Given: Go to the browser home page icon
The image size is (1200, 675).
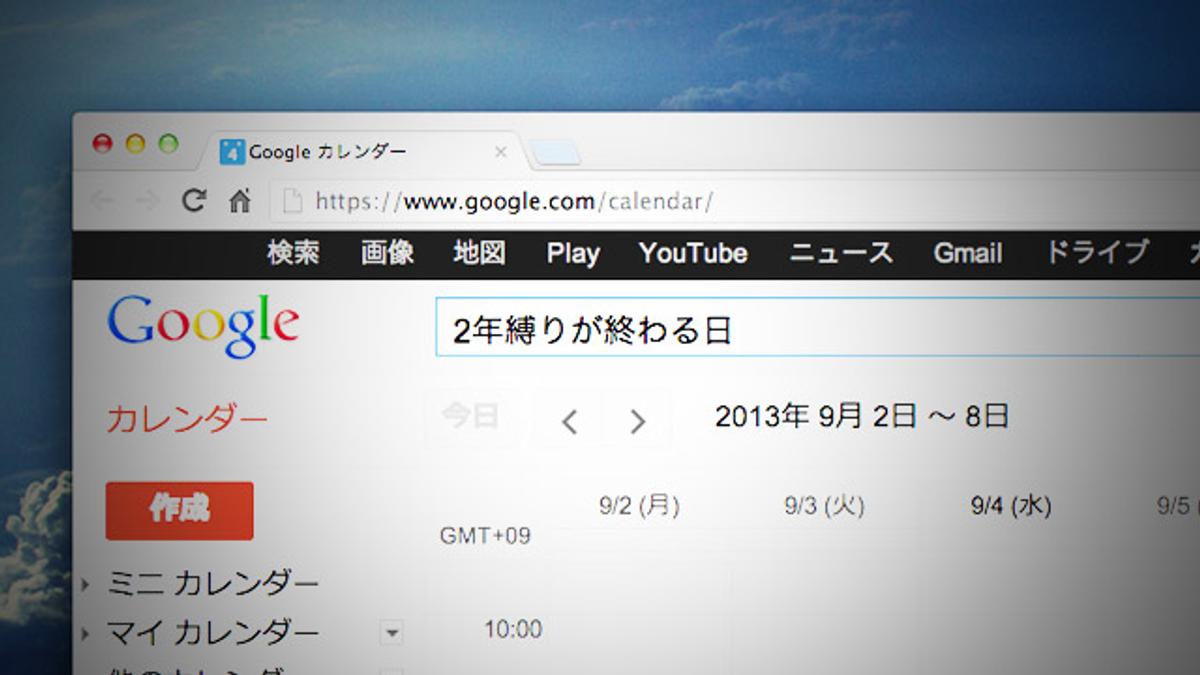Looking at the screenshot, I should 240,201.
